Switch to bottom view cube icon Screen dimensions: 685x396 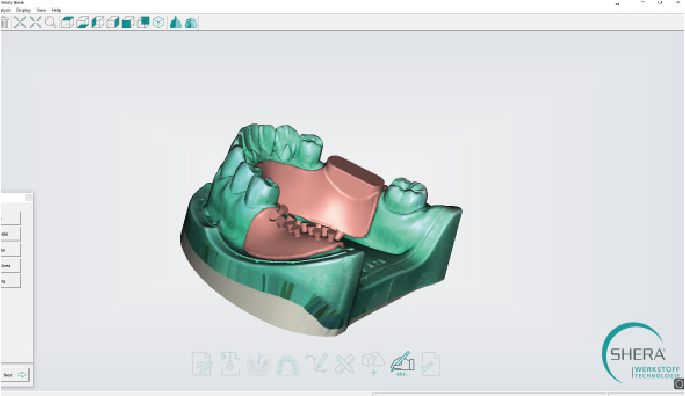83,22
